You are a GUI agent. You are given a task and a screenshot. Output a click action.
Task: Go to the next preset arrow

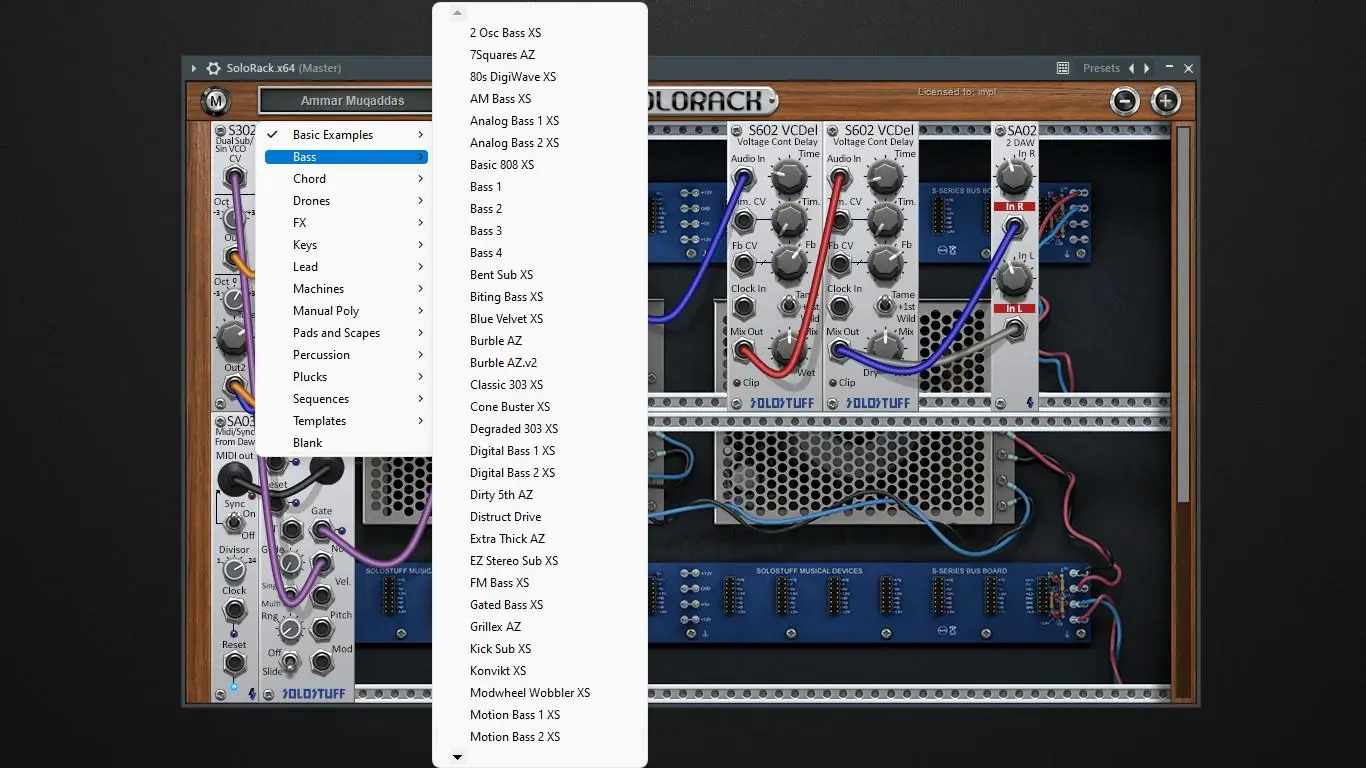pos(1147,68)
